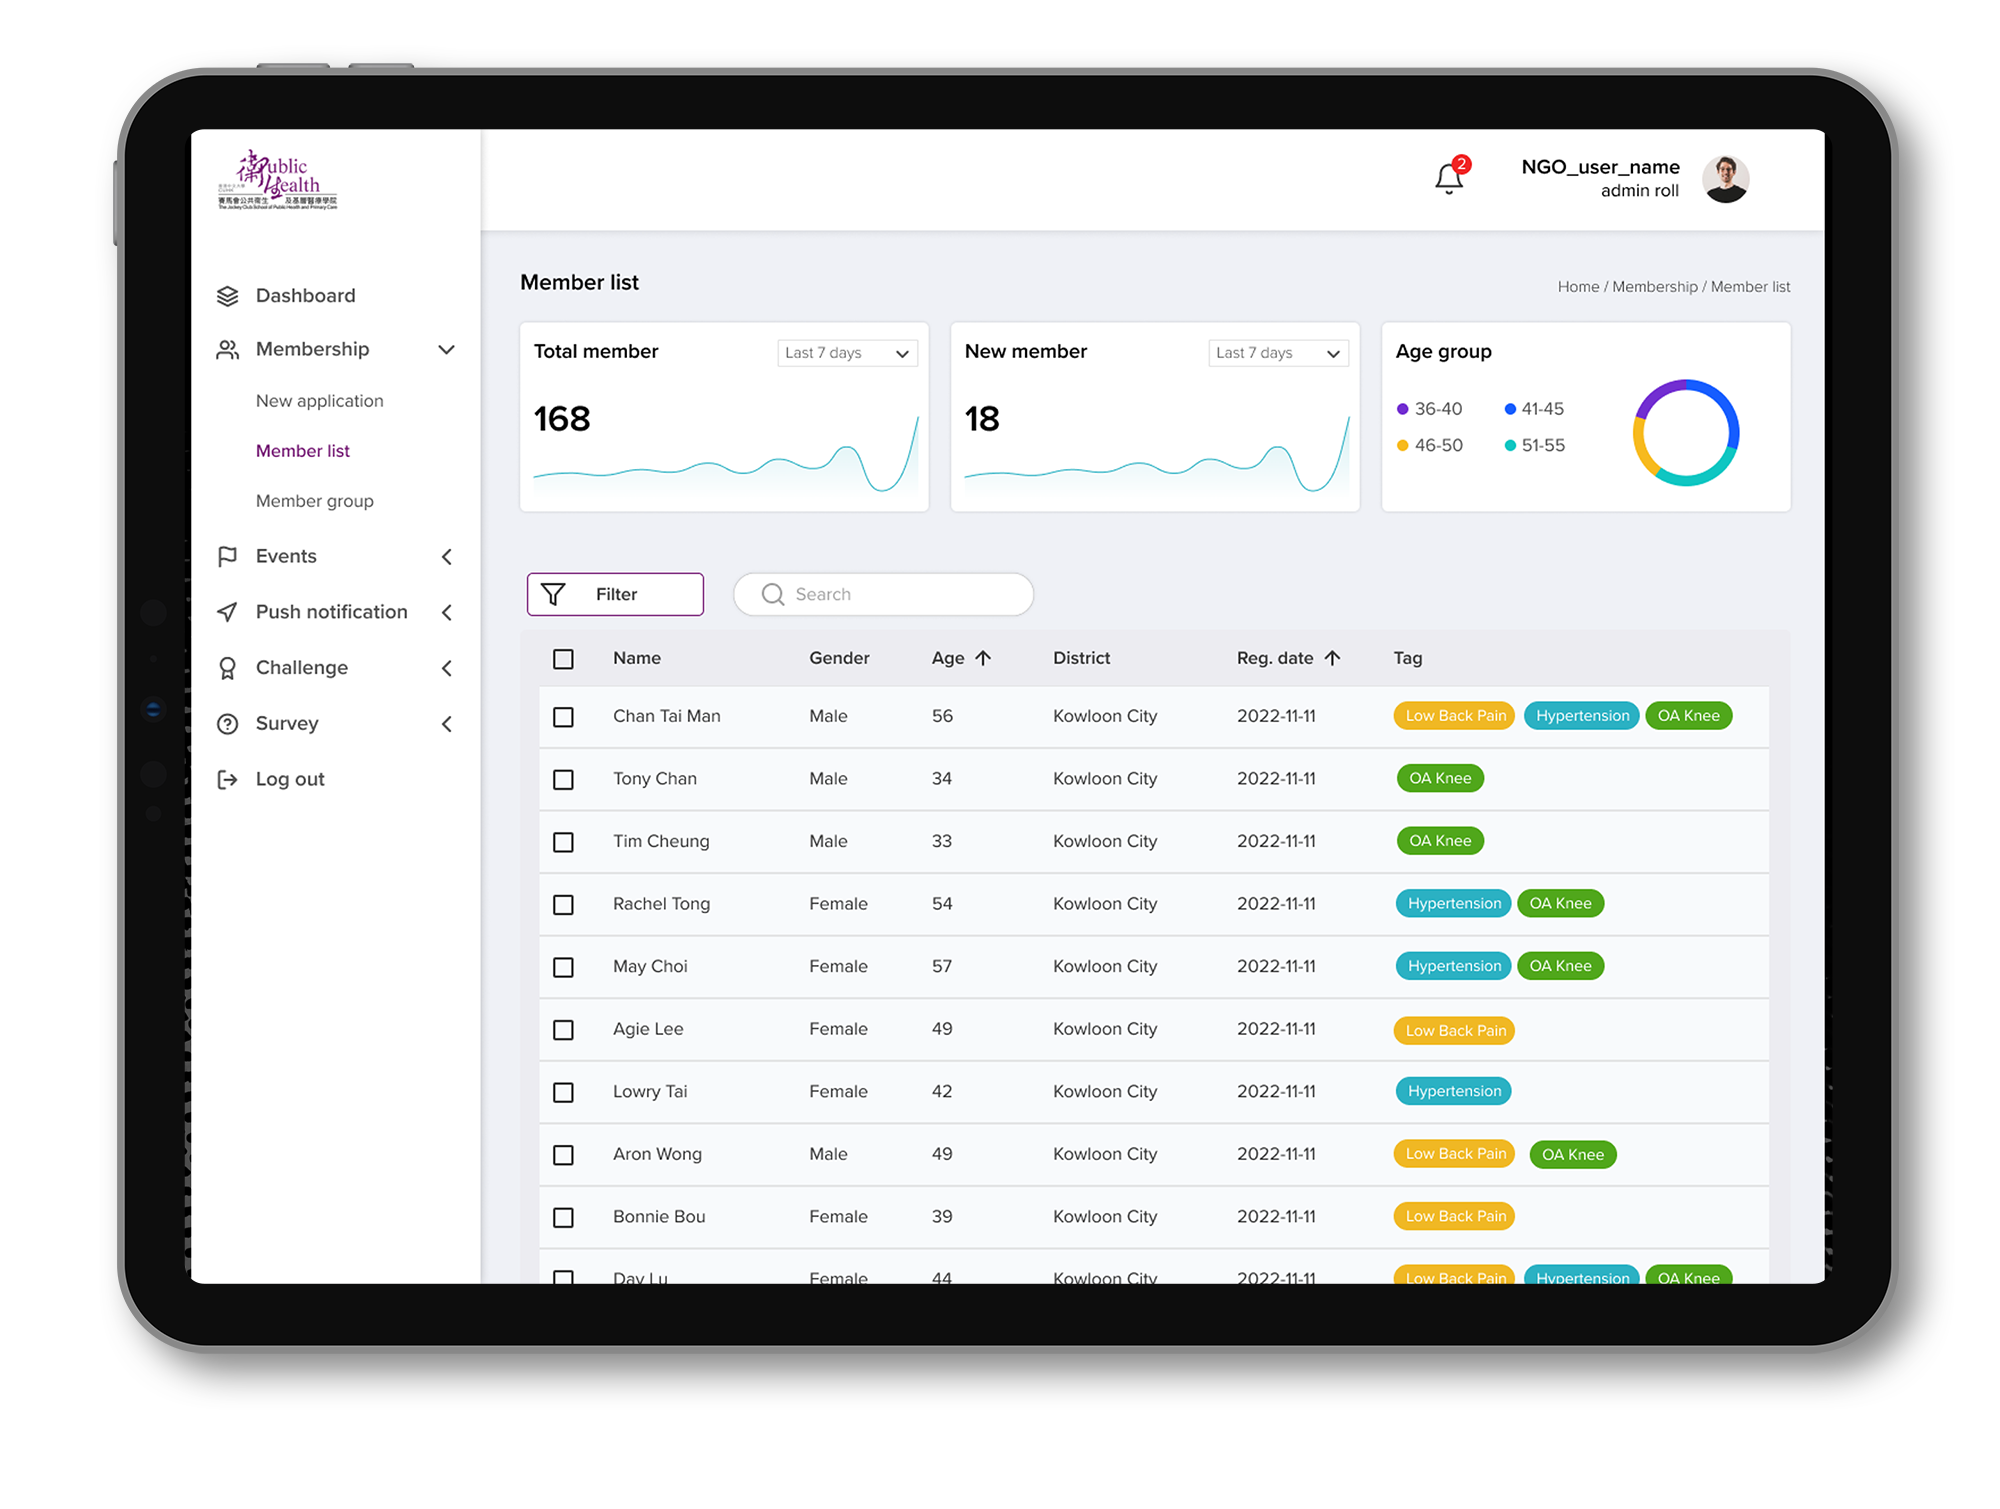Check the box for Chan Tai Man

(563, 717)
